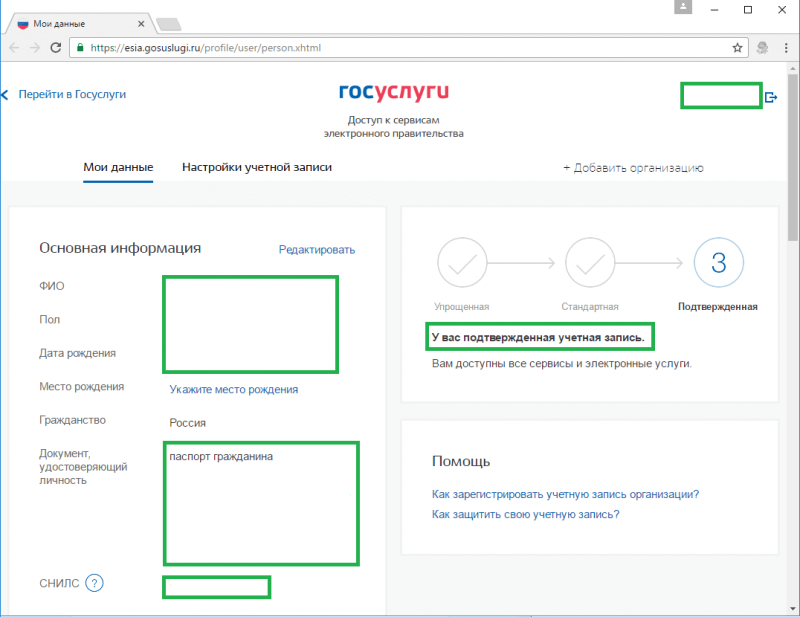This screenshot has height=617, width=800.
Task: Open Как защитить свою учетную запись link
Action: coord(525,515)
